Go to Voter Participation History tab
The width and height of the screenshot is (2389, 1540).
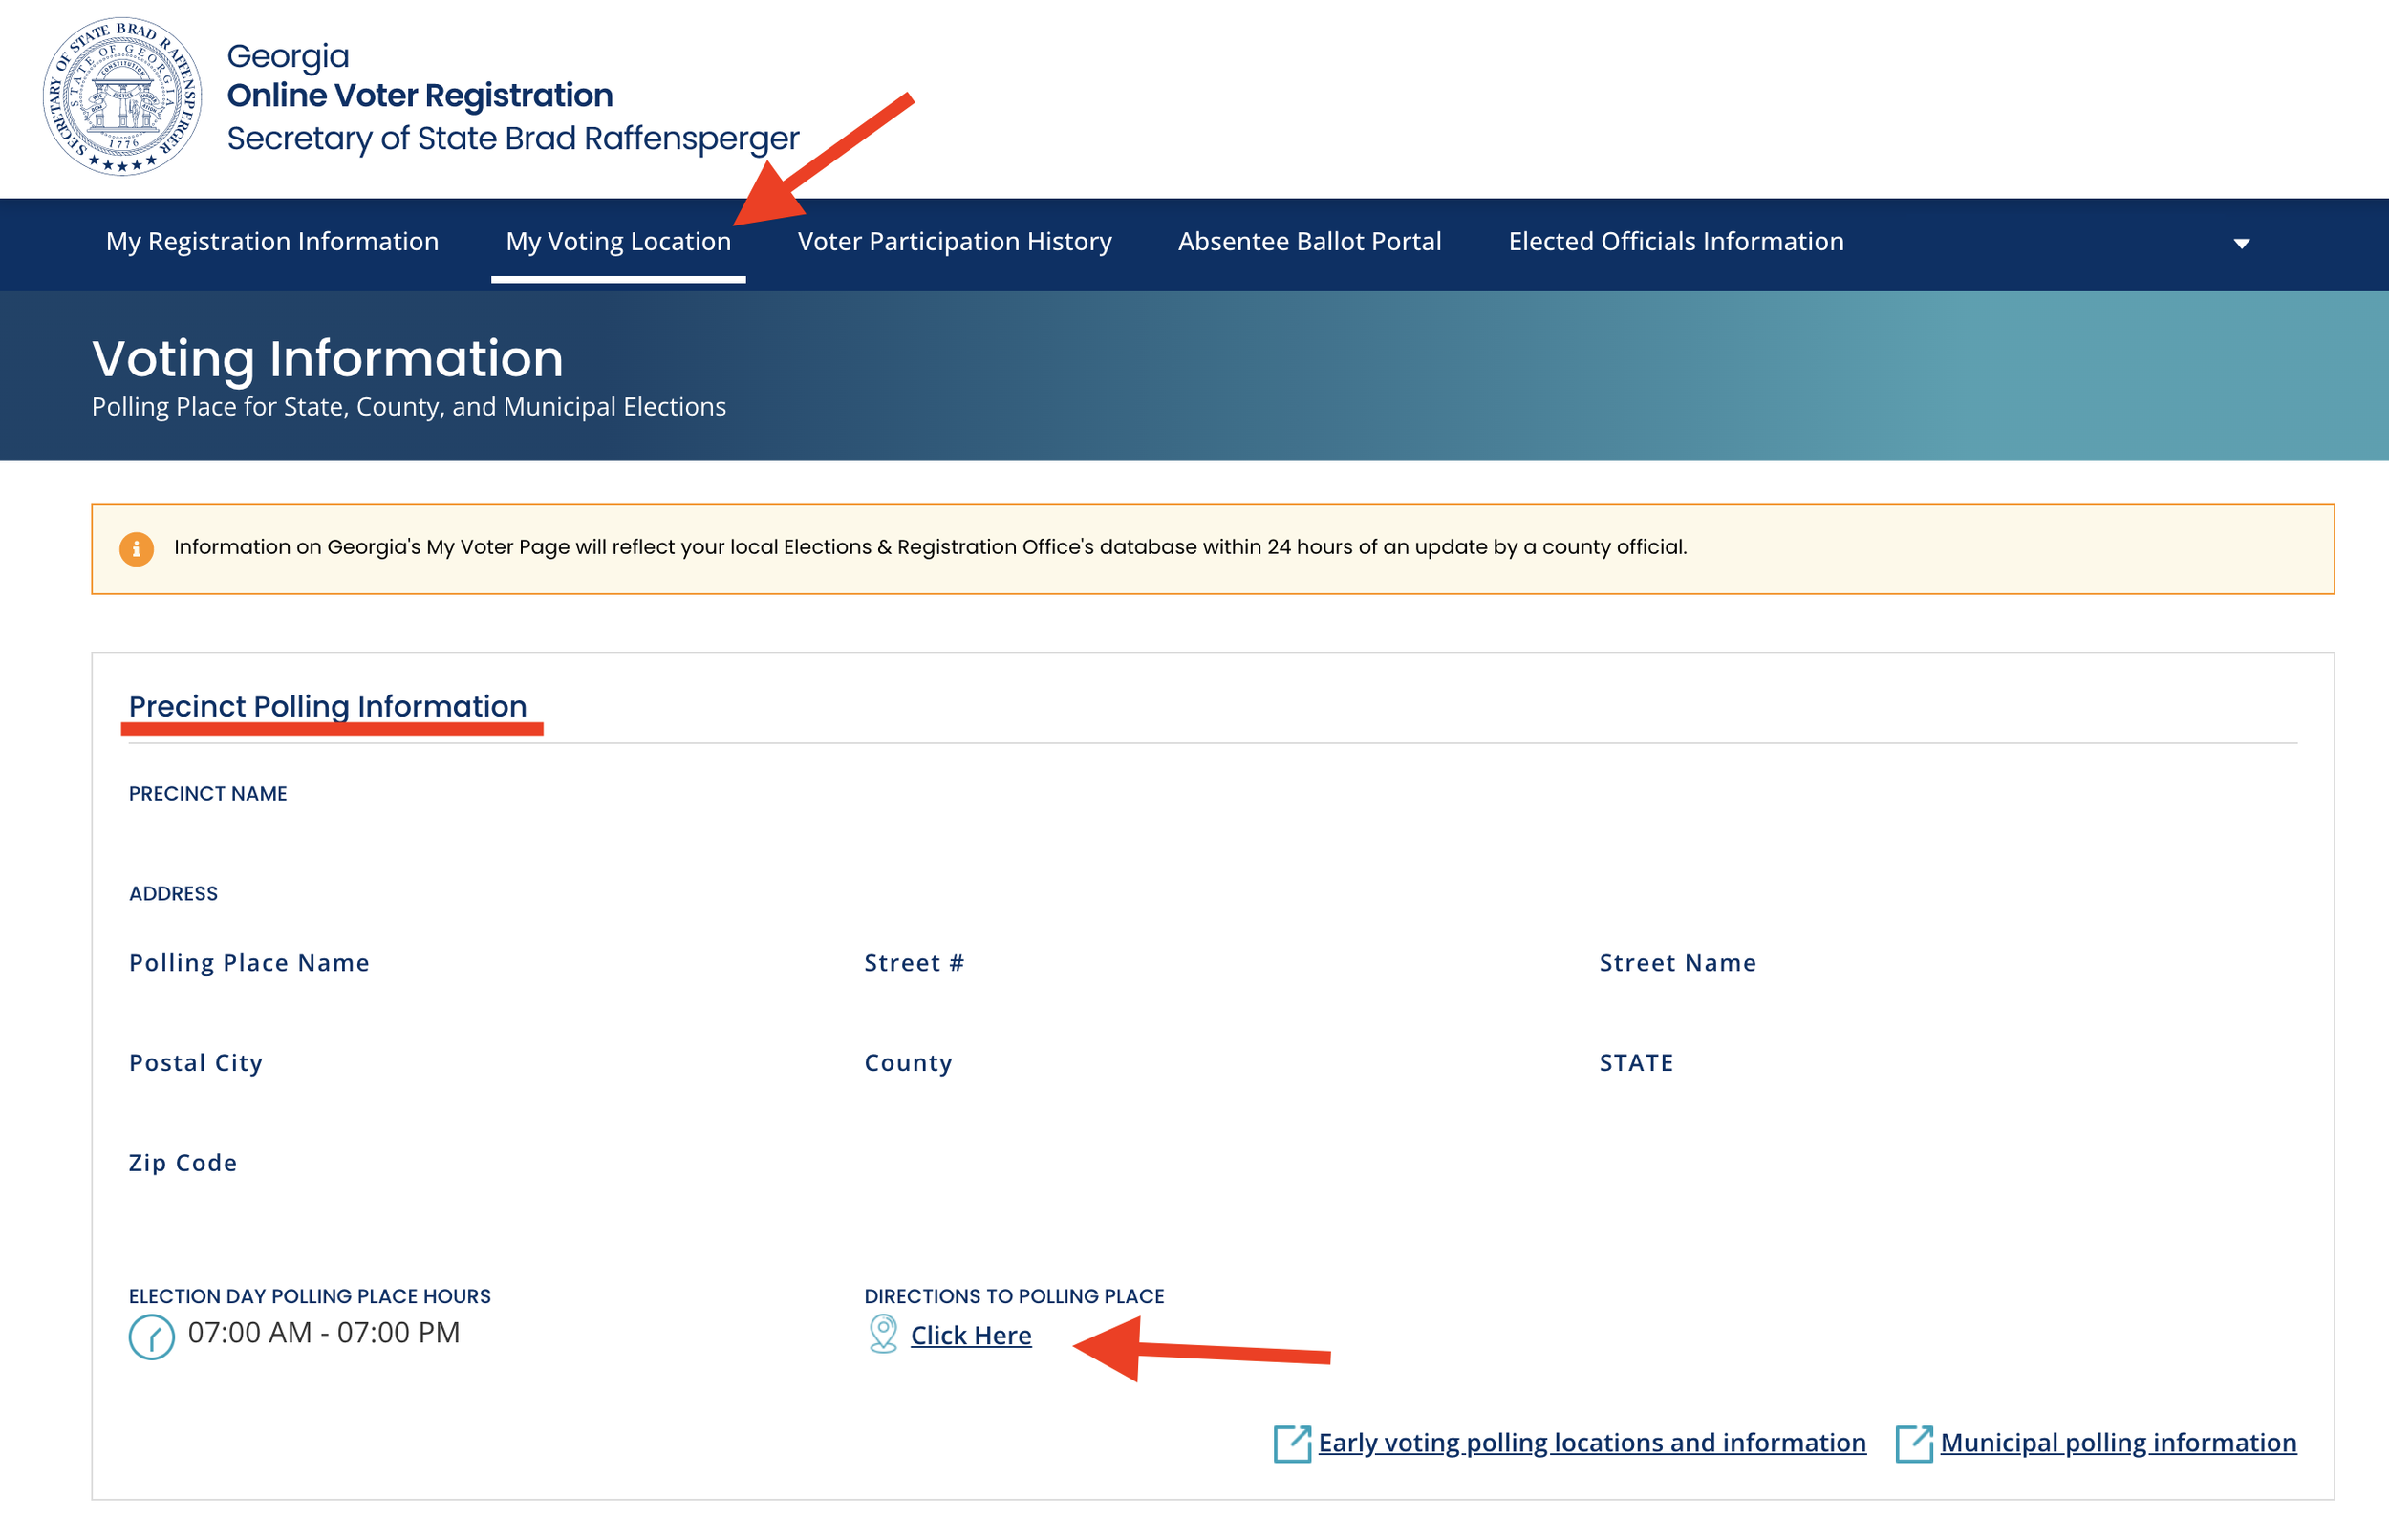pos(954,241)
